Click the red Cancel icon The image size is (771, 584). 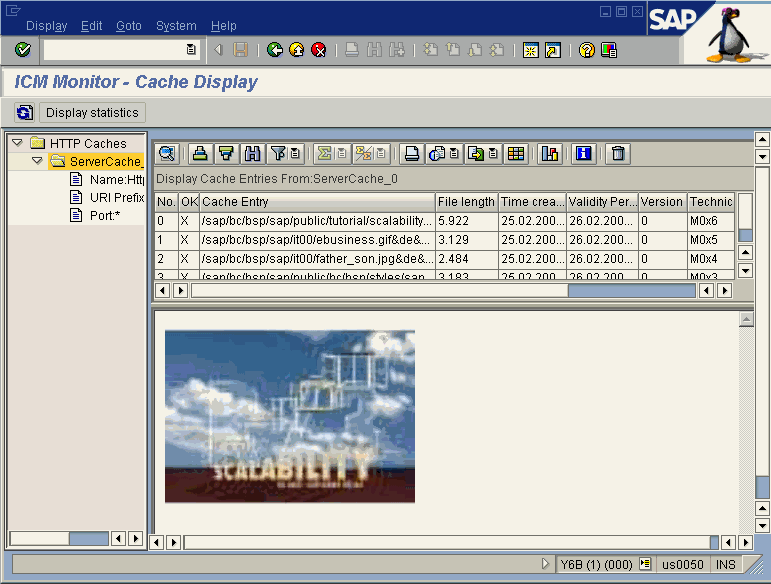click(319, 49)
